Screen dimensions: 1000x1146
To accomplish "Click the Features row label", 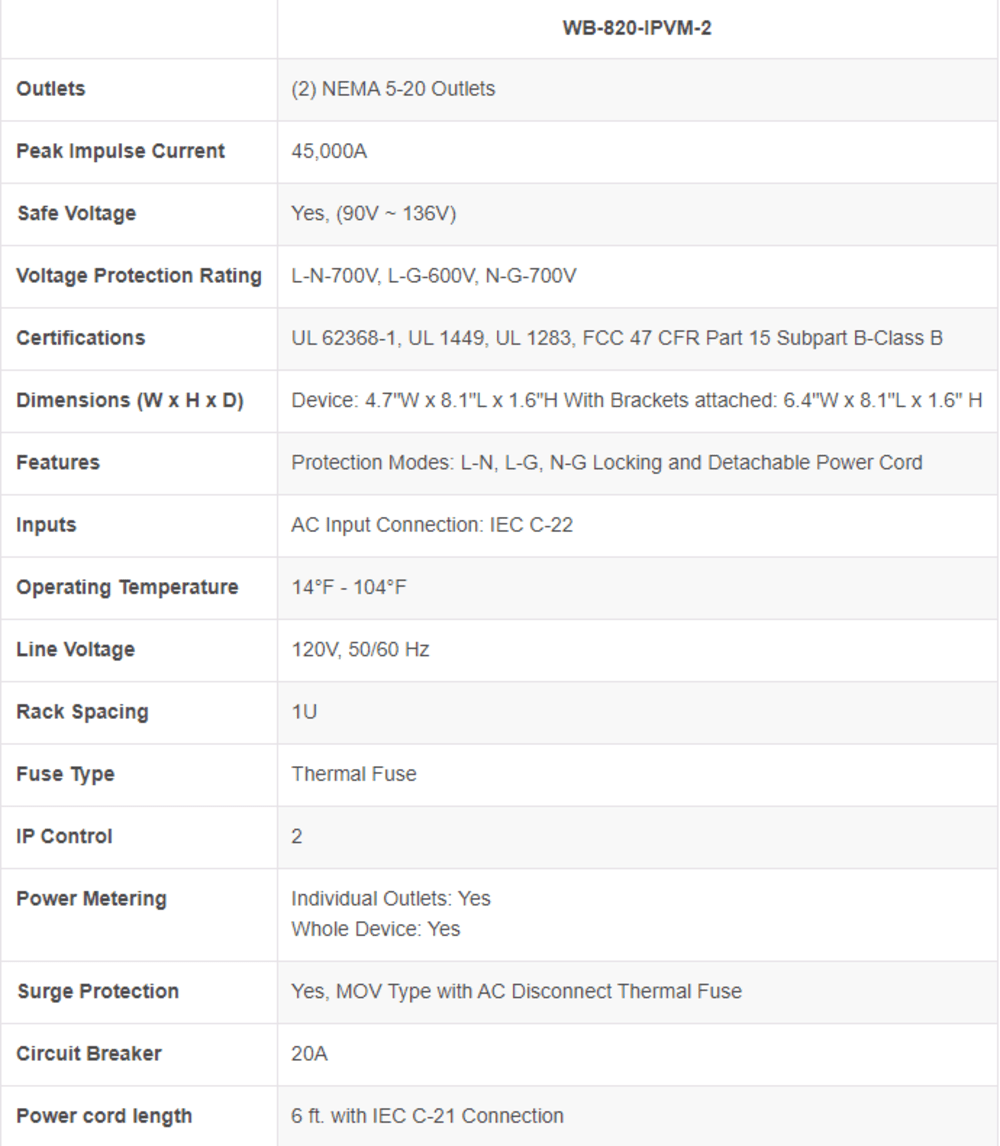I will (58, 463).
